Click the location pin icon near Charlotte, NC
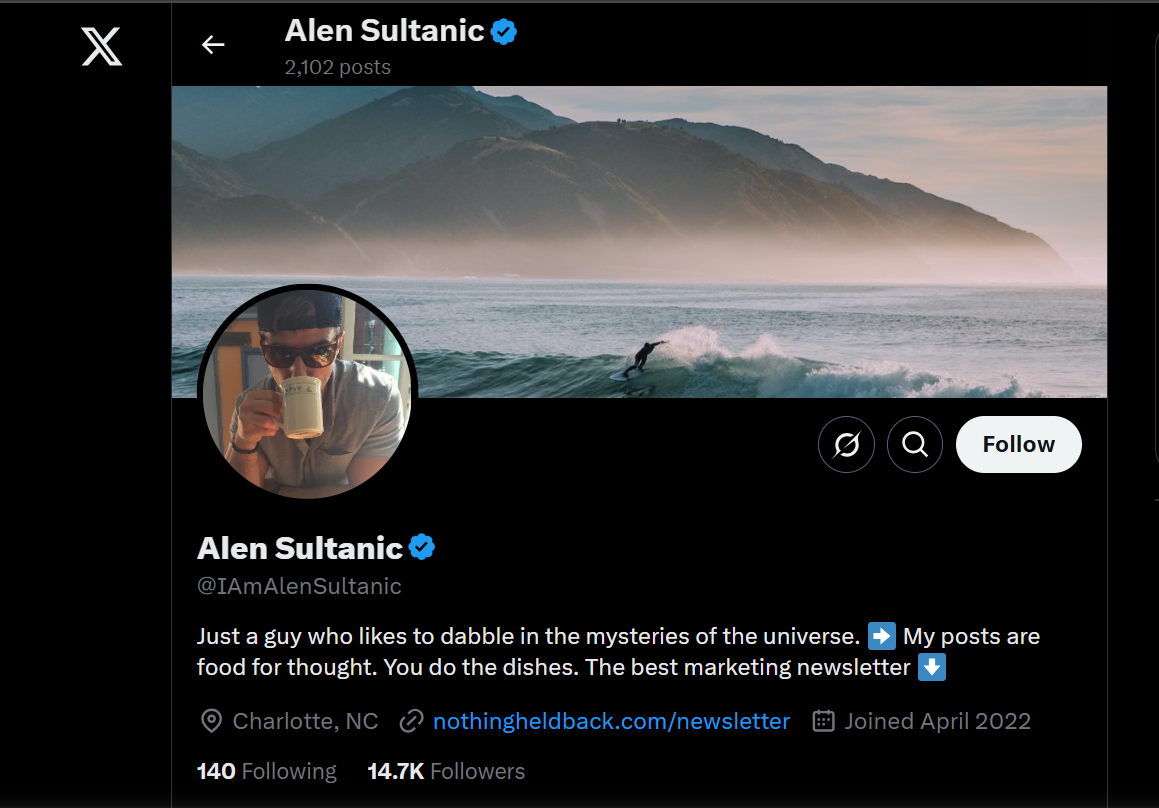Screen dimensions: 1159x808 pos(210,720)
